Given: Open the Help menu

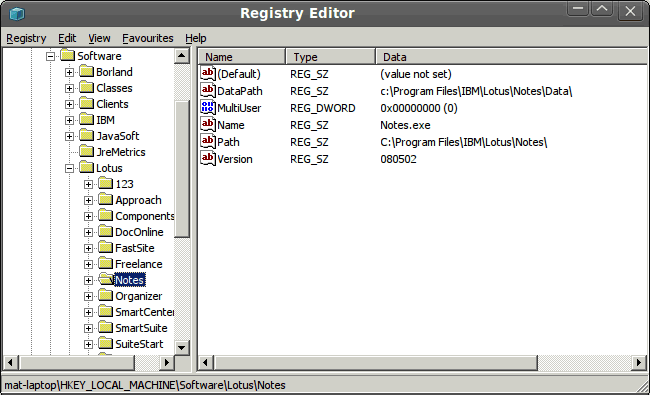Looking at the screenshot, I should [196, 38].
